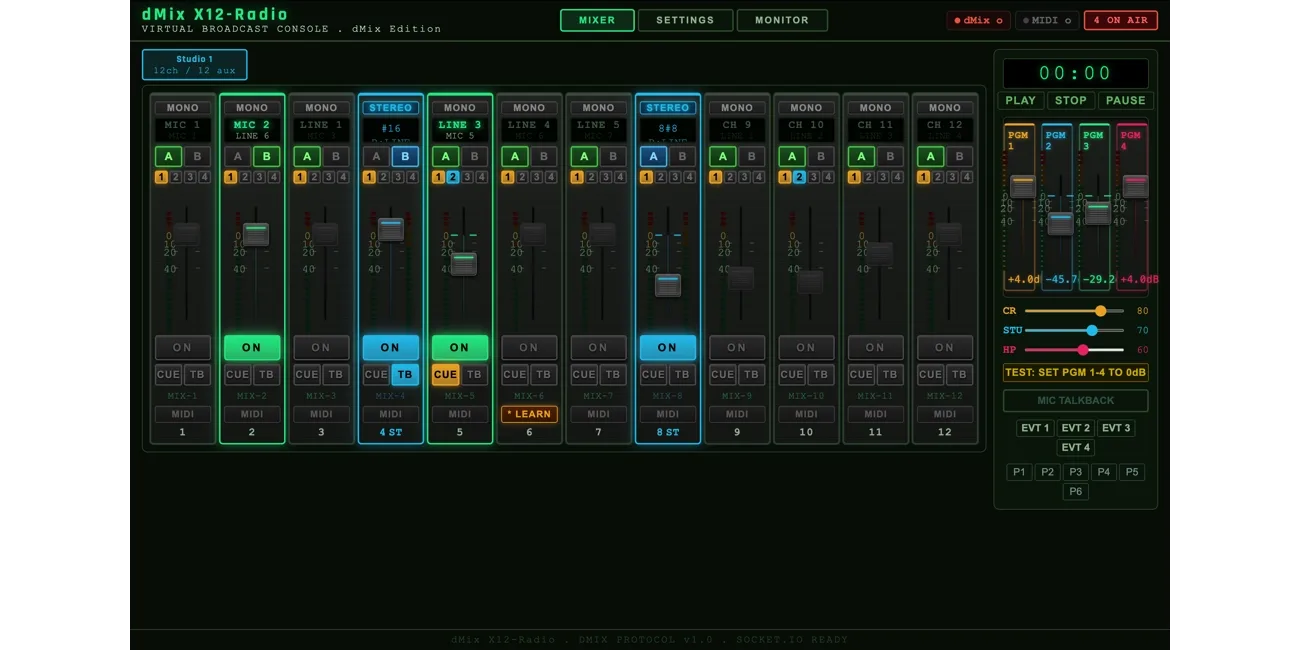Enable CUE on channel 1
This screenshot has height=650, width=1300.
click(168, 375)
